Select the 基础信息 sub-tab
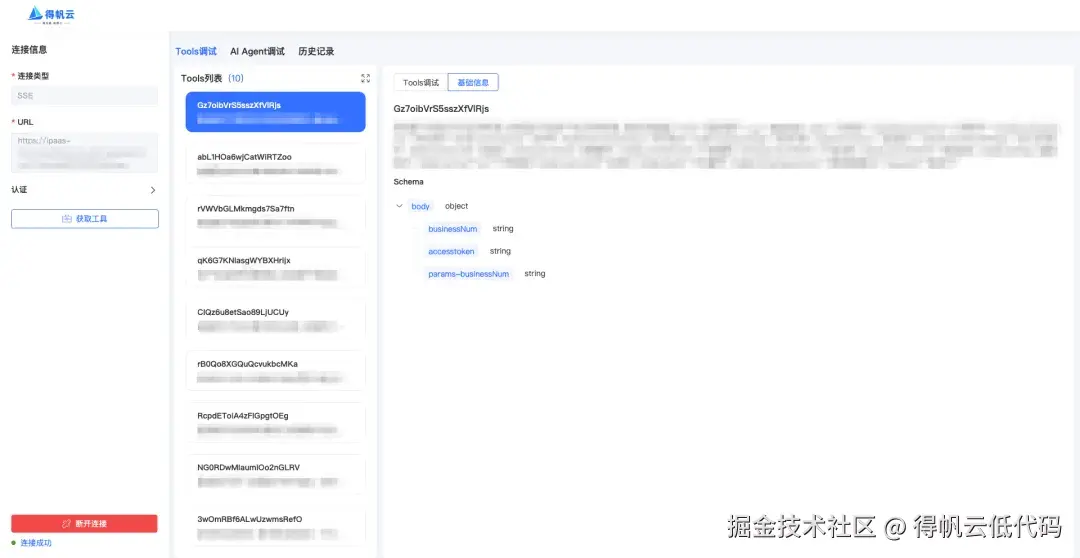The image size is (1080, 558). 473,83
